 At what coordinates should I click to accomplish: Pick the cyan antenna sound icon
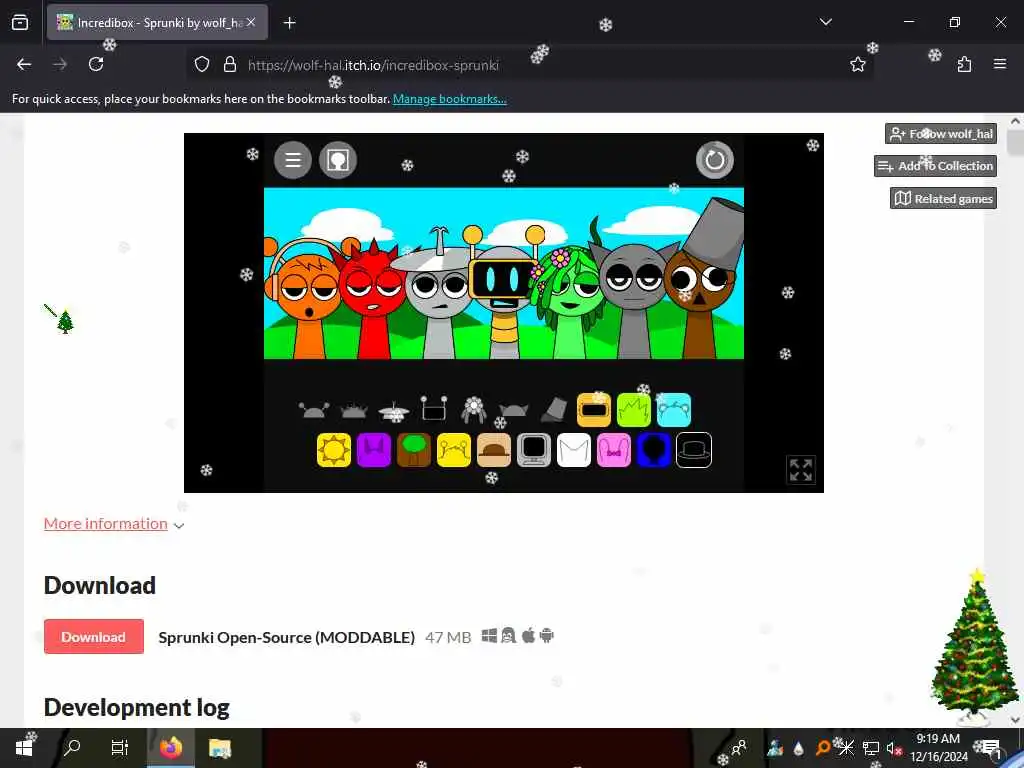(673, 409)
